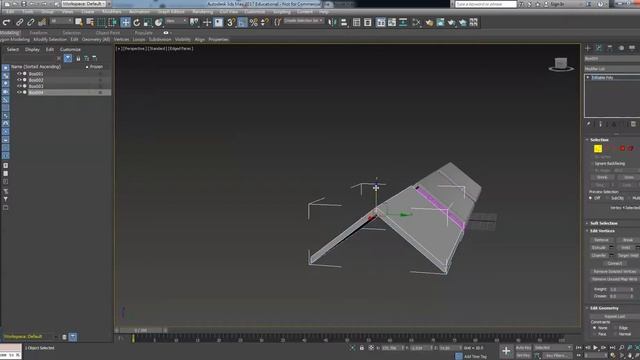Click the Go to End playback button
This screenshot has width=640, height=360.
612,348
